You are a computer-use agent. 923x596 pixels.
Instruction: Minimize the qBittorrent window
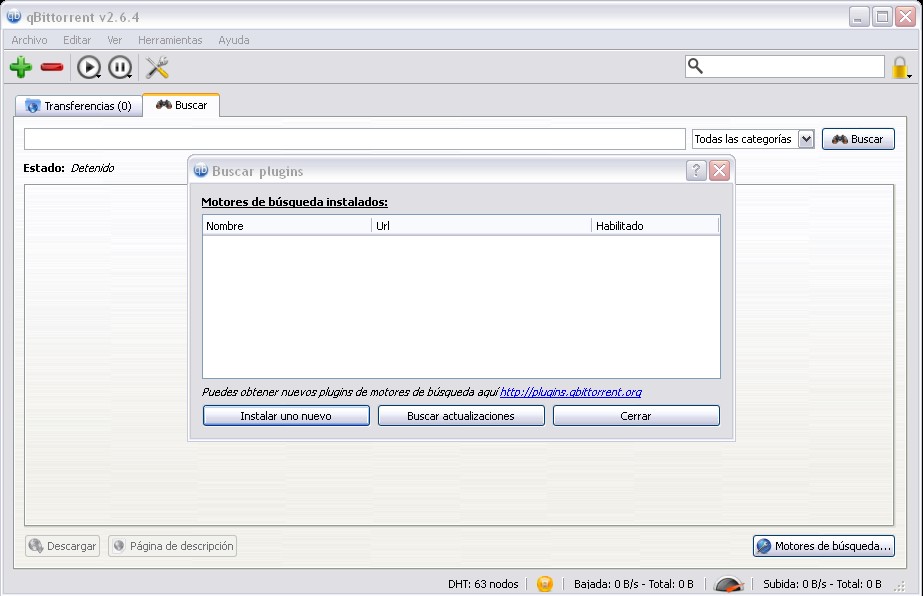[859, 16]
